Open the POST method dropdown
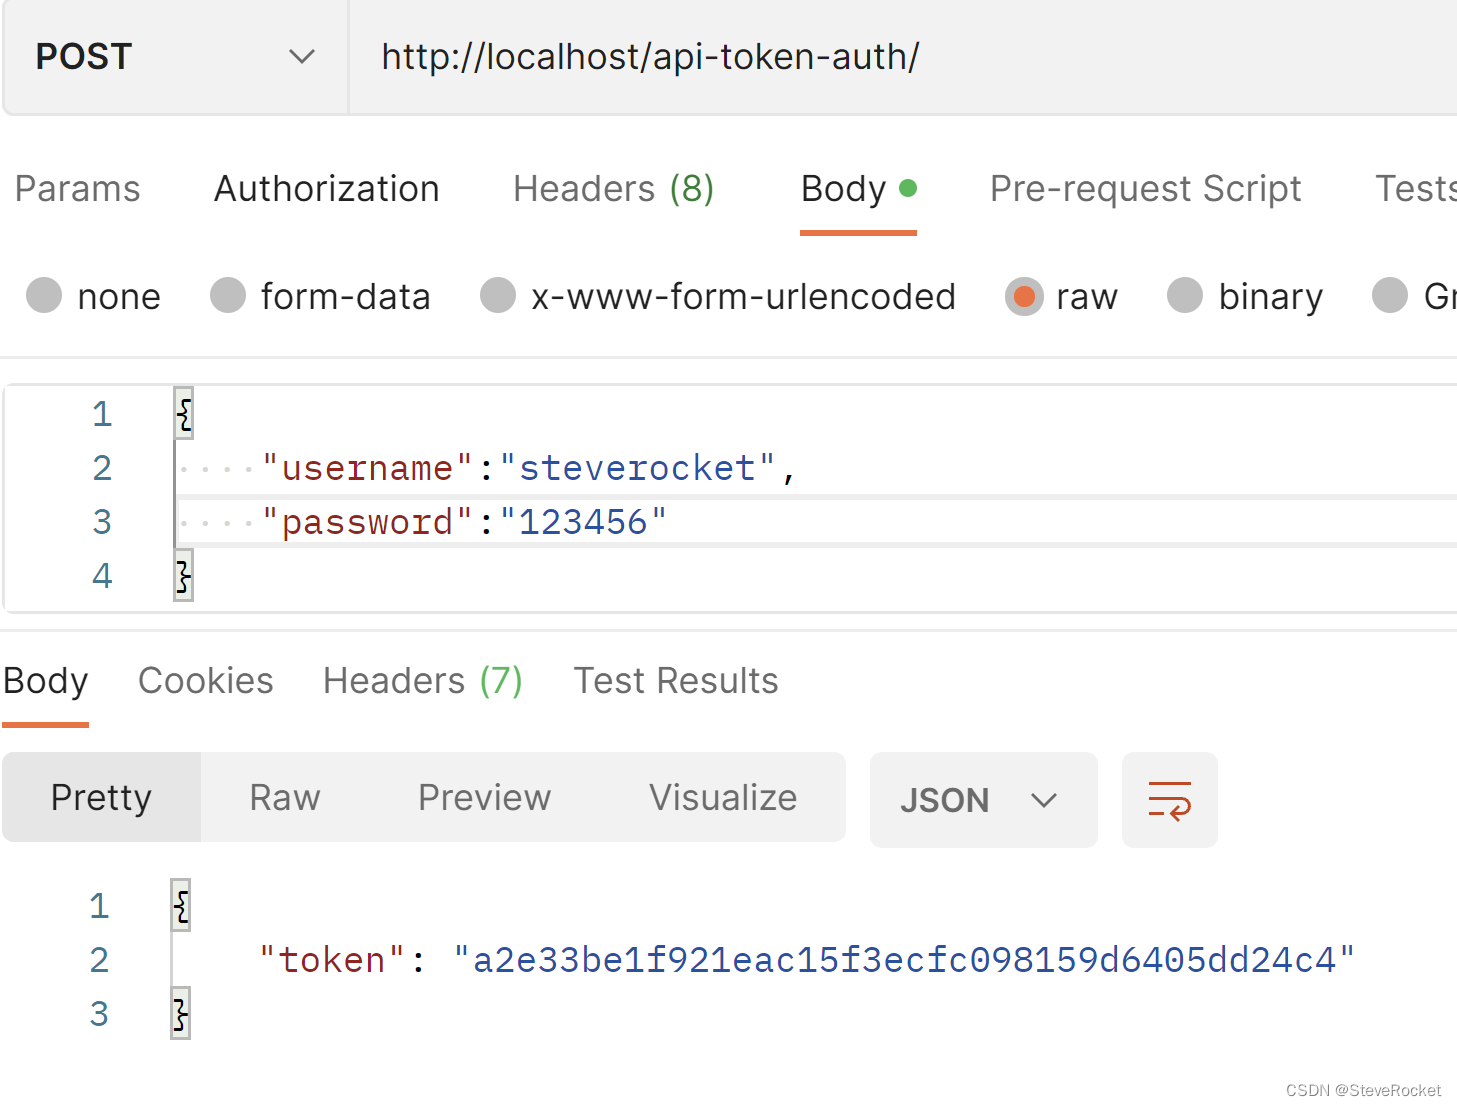This screenshot has width=1457, height=1106. [175, 57]
